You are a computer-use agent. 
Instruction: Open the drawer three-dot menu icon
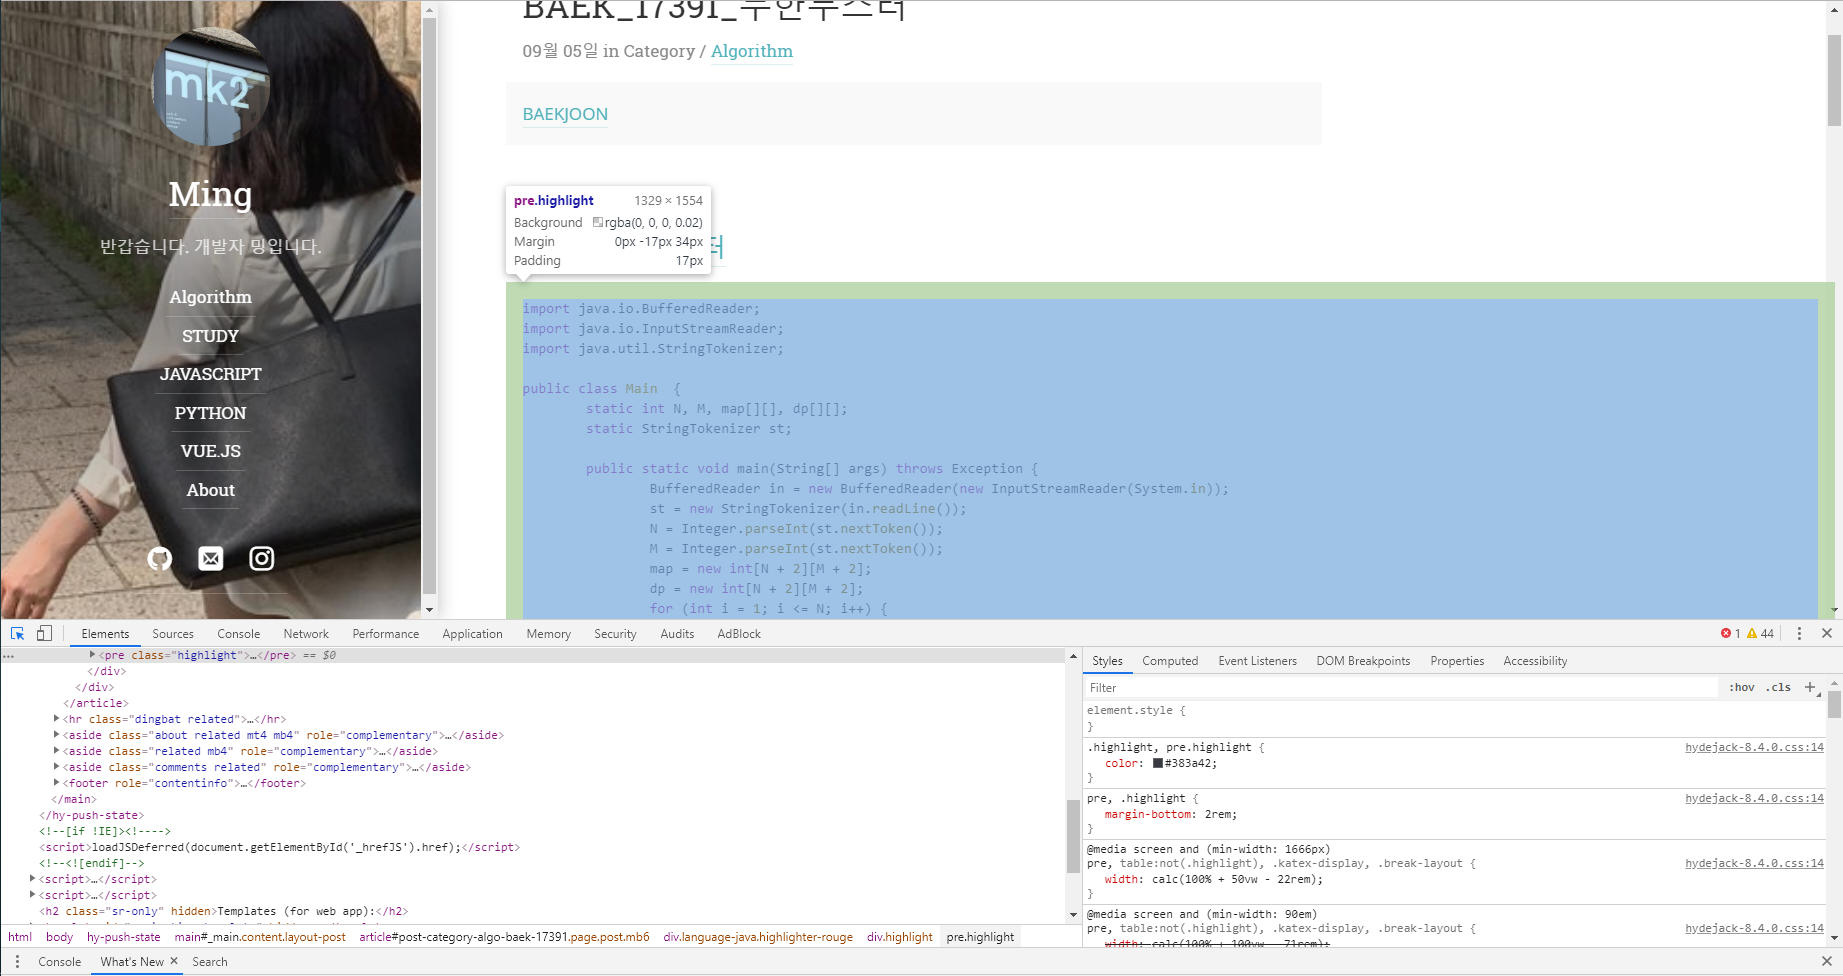(17, 961)
